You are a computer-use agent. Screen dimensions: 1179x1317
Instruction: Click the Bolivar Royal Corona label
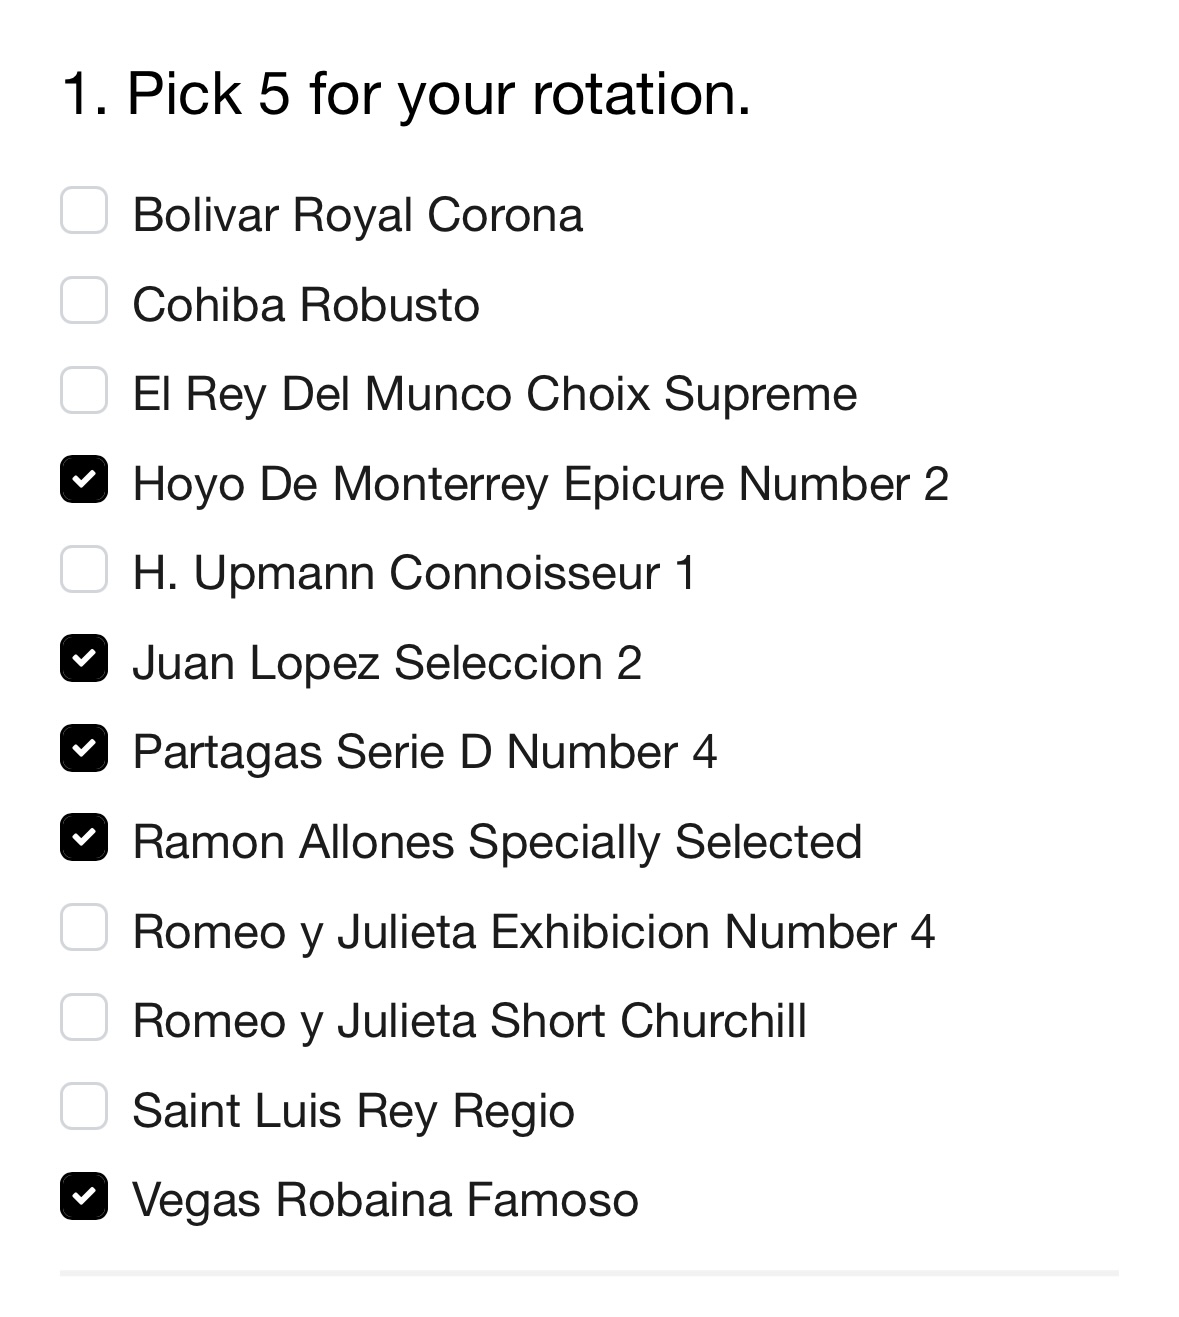(x=358, y=215)
